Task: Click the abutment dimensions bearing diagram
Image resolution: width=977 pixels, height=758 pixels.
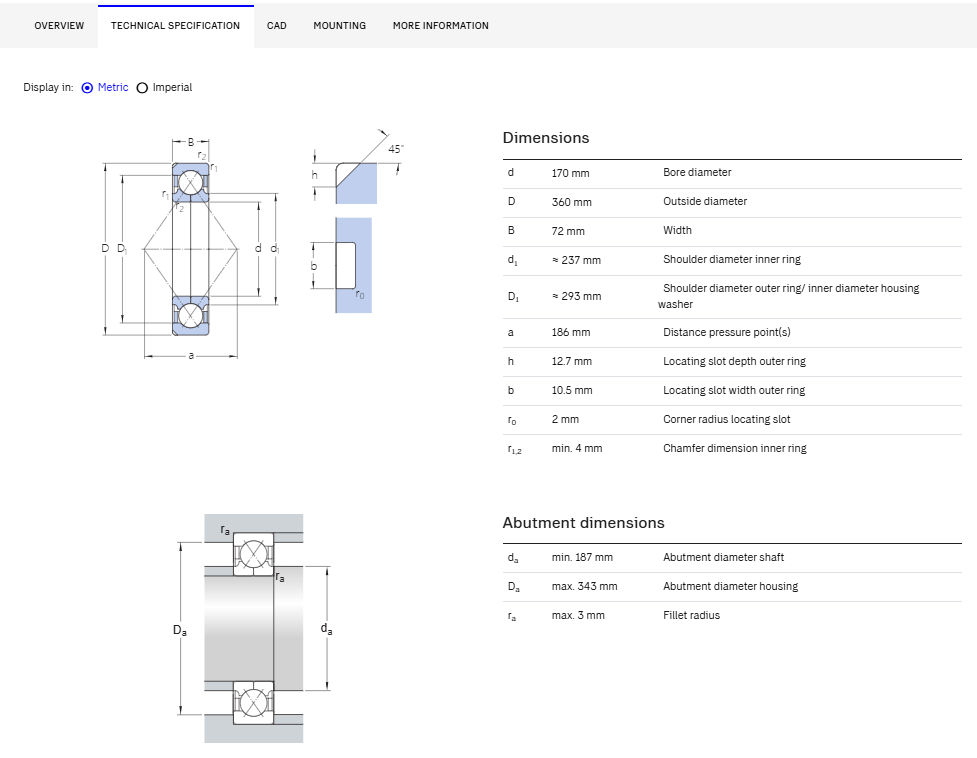Action: (254, 628)
